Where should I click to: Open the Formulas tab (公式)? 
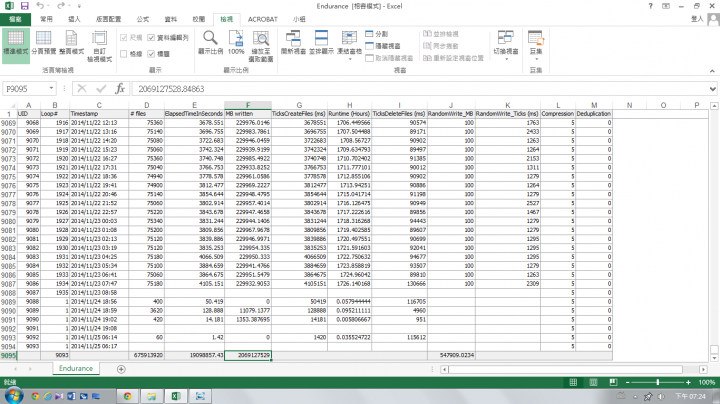[143, 19]
